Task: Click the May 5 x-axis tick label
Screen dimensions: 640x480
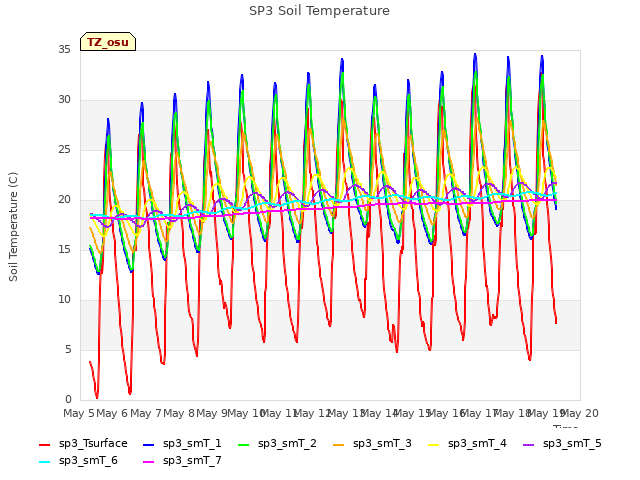Action: [x=79, y=413]
